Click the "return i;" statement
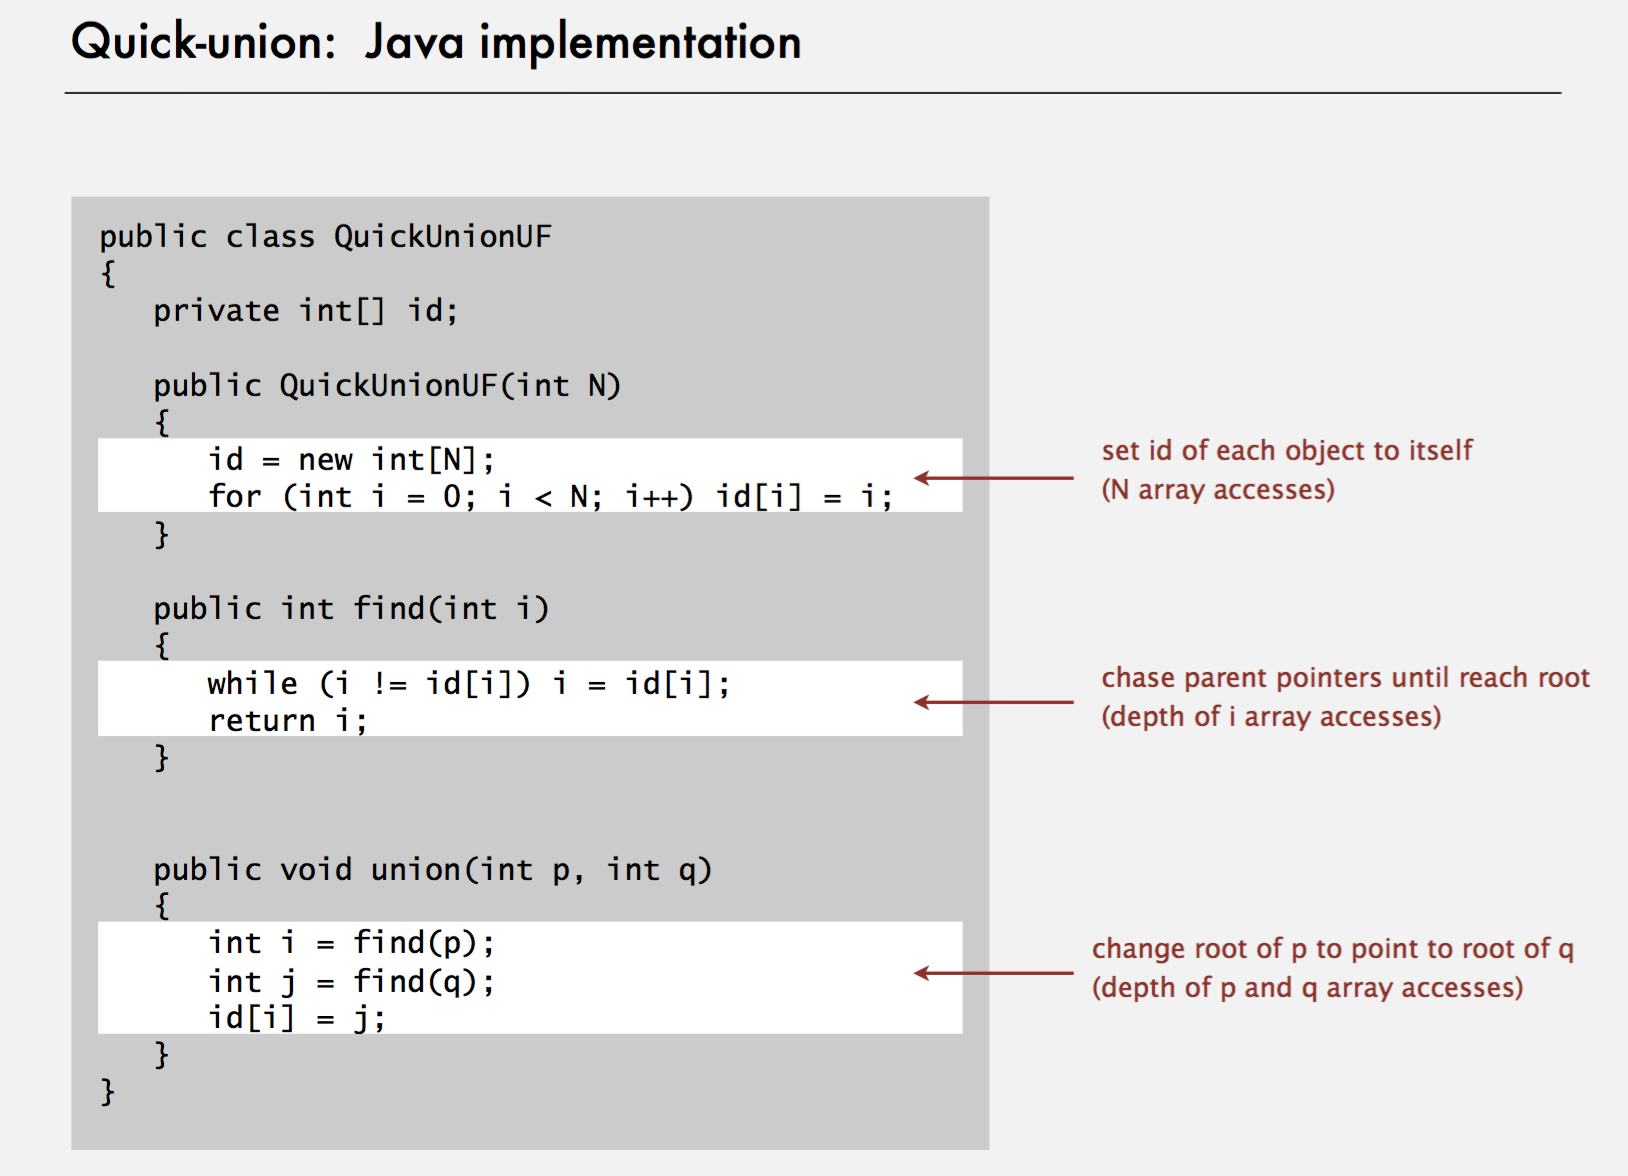The height and width of the screenshot is (1176, 1628). tap(287, 721)
